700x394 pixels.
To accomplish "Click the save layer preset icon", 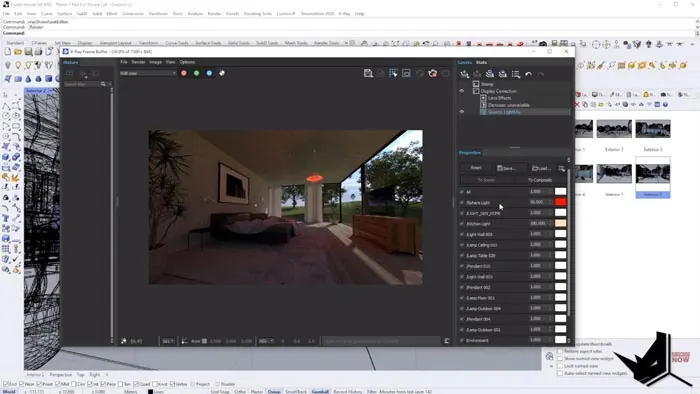I will coord(490,74).
